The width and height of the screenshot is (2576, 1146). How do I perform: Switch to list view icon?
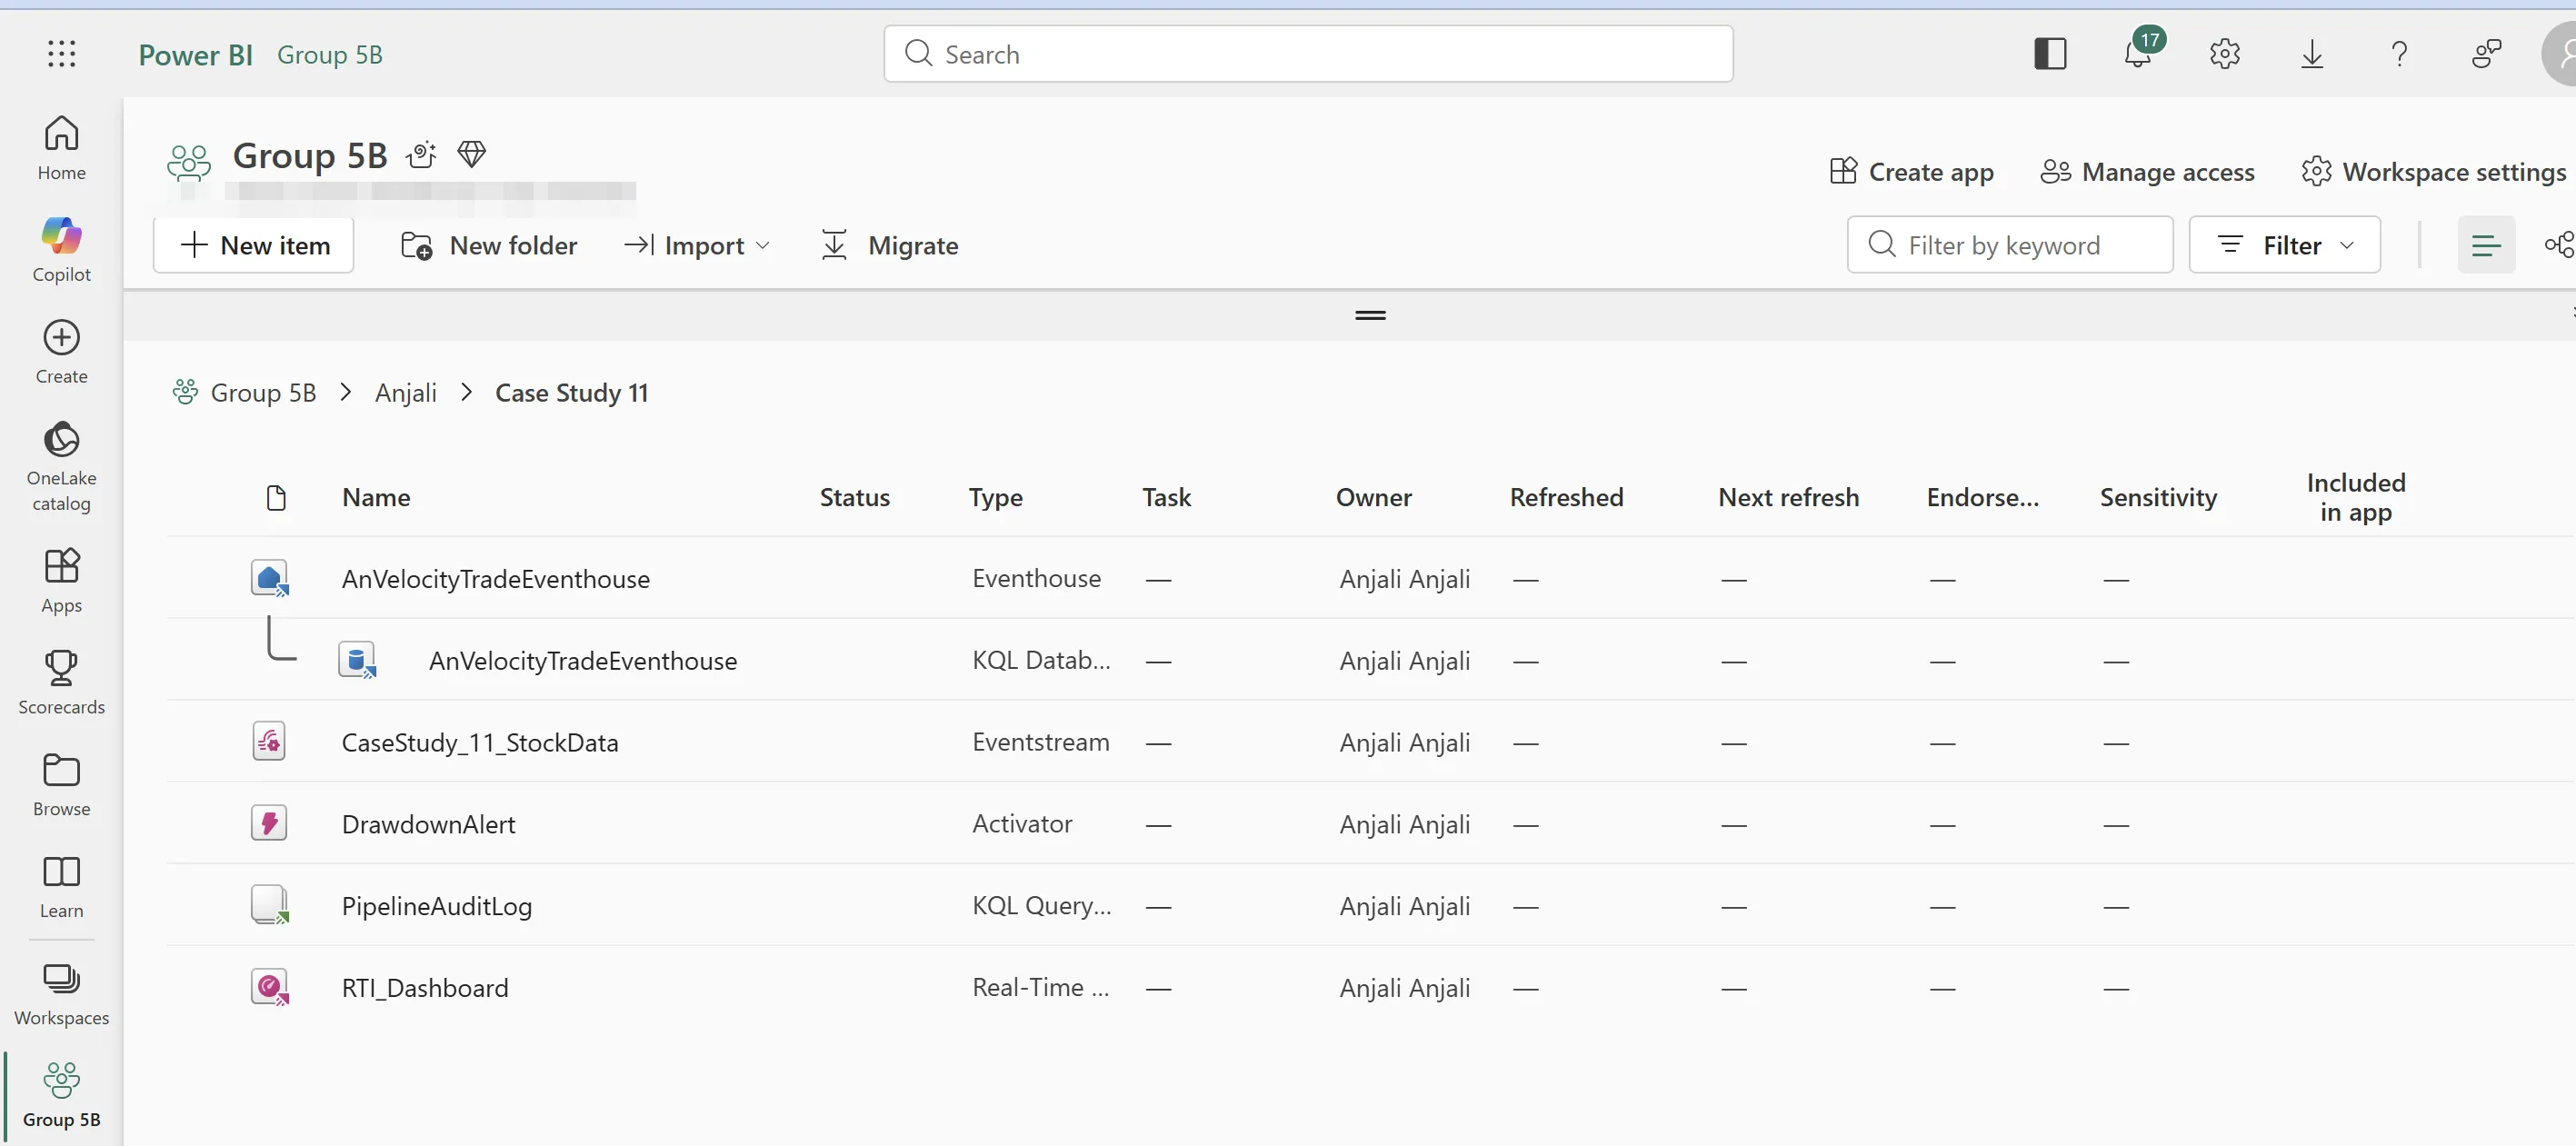pyautogui.click(x=2486, y=245)
